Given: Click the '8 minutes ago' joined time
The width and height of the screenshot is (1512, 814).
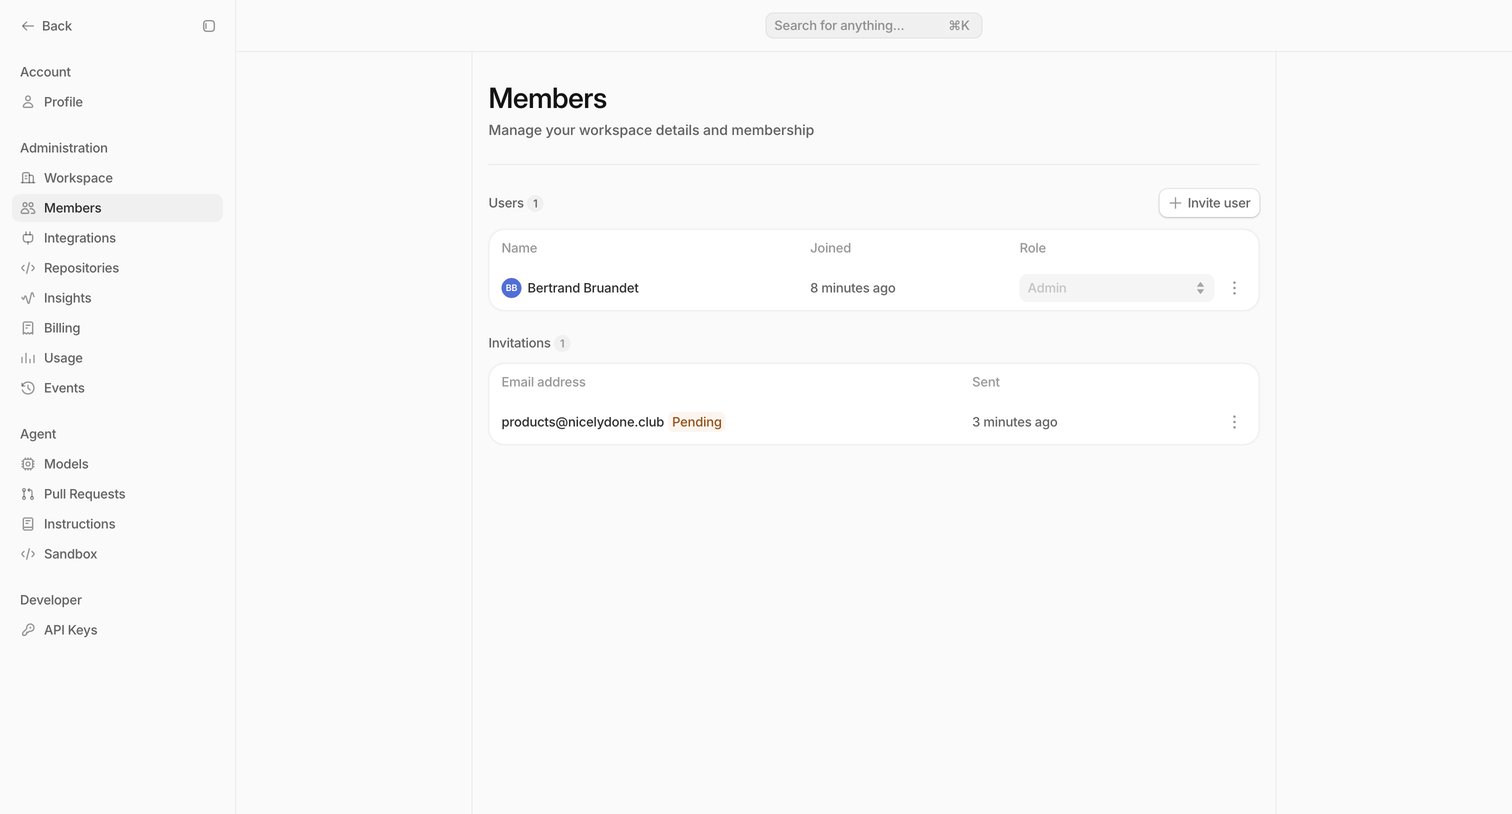Looking at the screenshot, I should [852, 288].
